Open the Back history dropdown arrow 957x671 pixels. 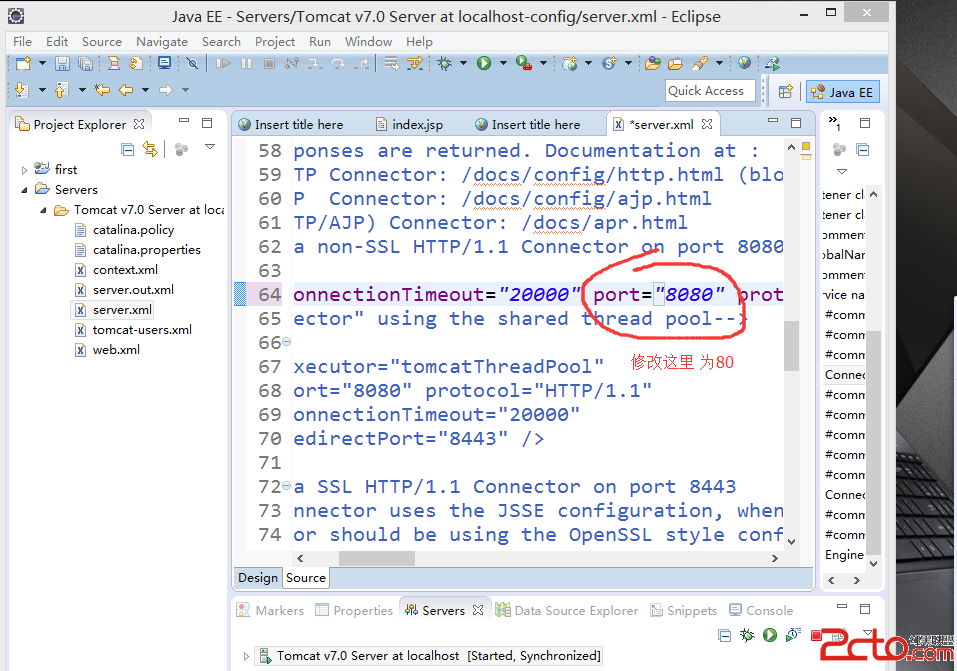(145, 90)
